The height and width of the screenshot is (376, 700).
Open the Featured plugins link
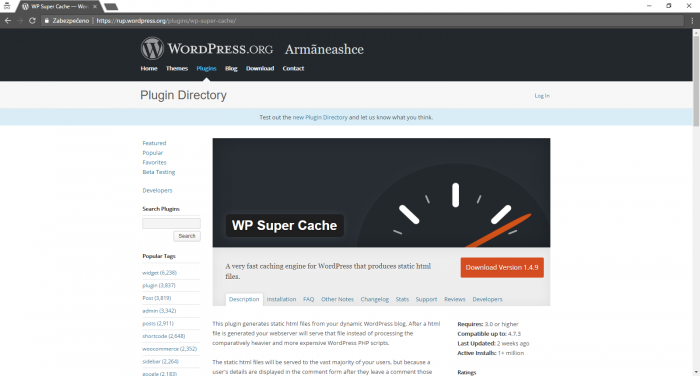[154, 143]
